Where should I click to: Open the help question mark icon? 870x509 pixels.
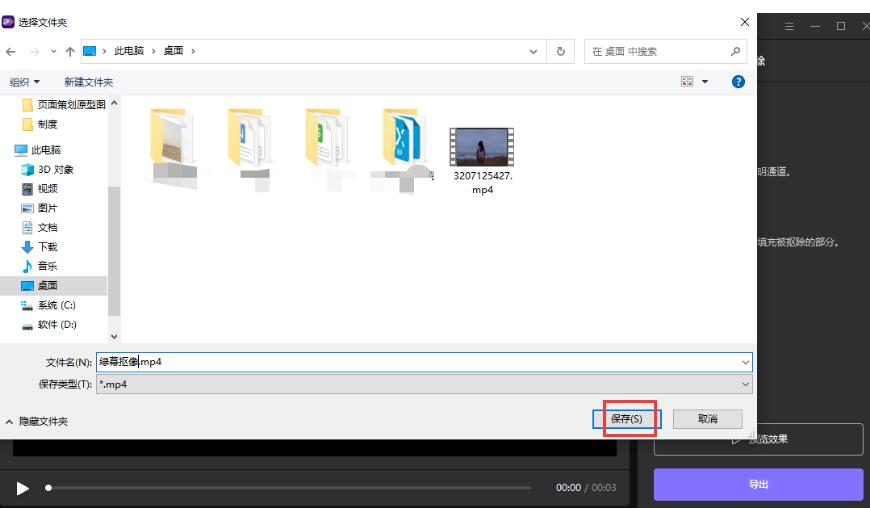(x=738, y=82)
